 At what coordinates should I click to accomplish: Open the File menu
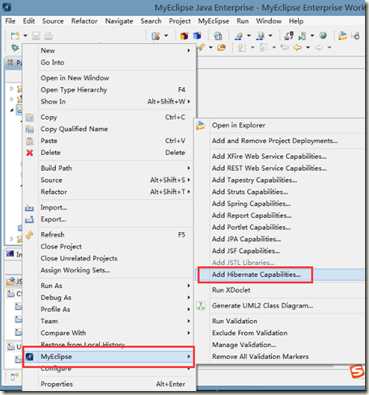10,21
